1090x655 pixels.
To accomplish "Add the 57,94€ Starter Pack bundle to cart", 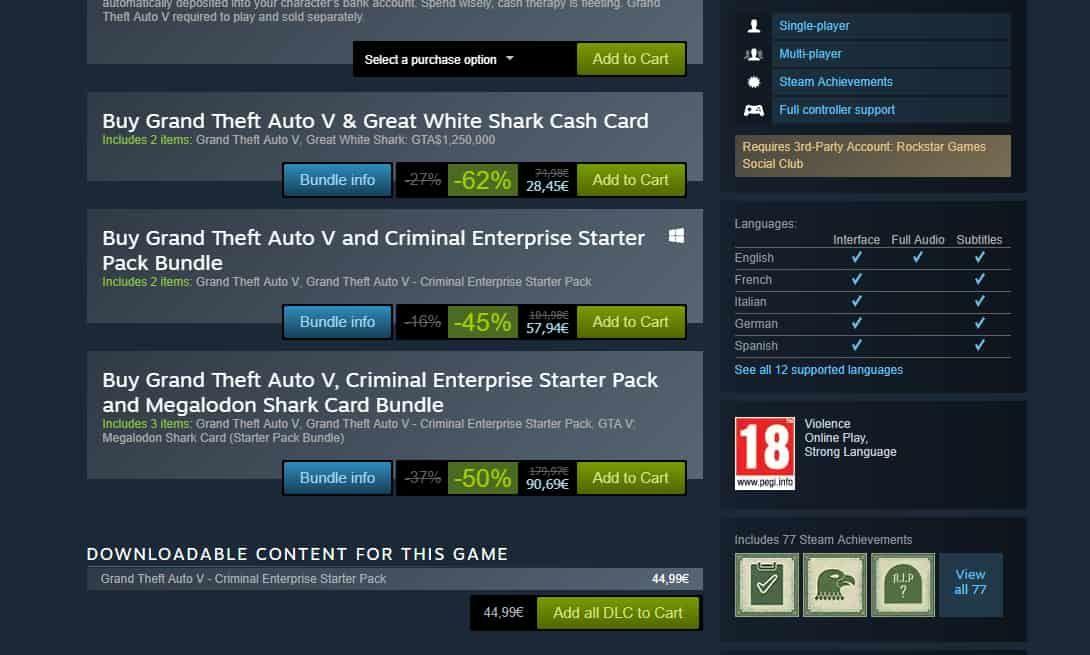I will (x=631, y=322).
